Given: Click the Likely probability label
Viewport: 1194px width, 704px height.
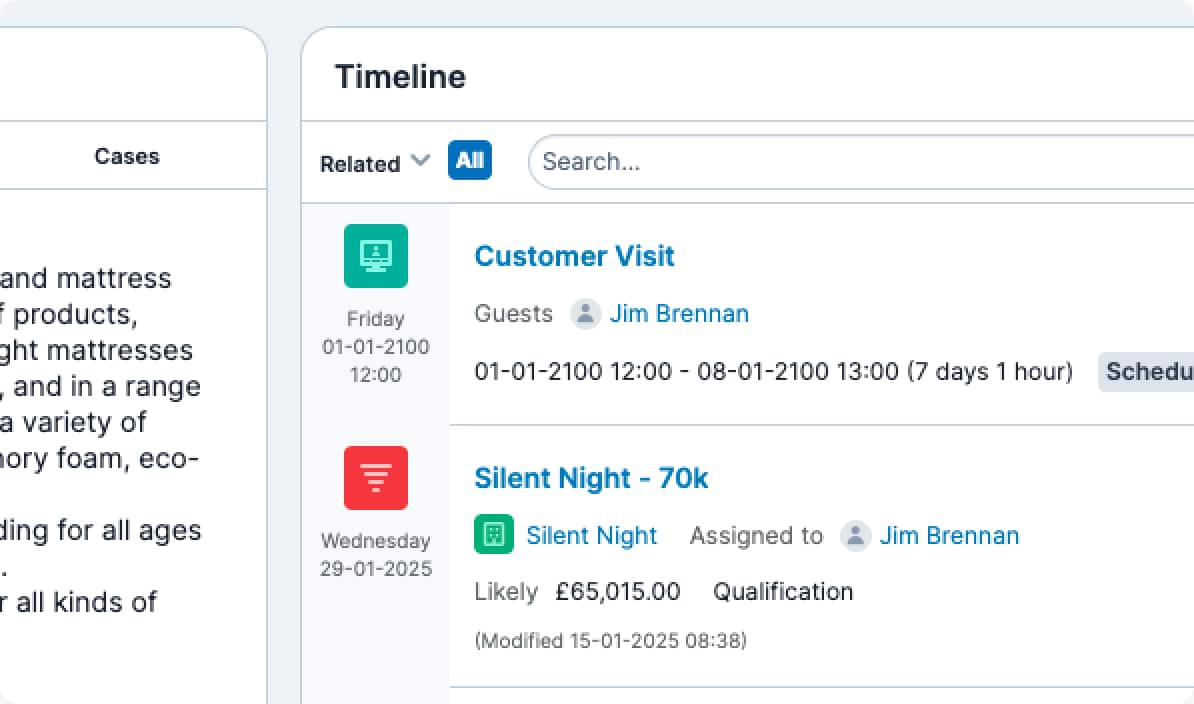Looking at the screenshot, I should pyautogui.click(x=506, y=591).
